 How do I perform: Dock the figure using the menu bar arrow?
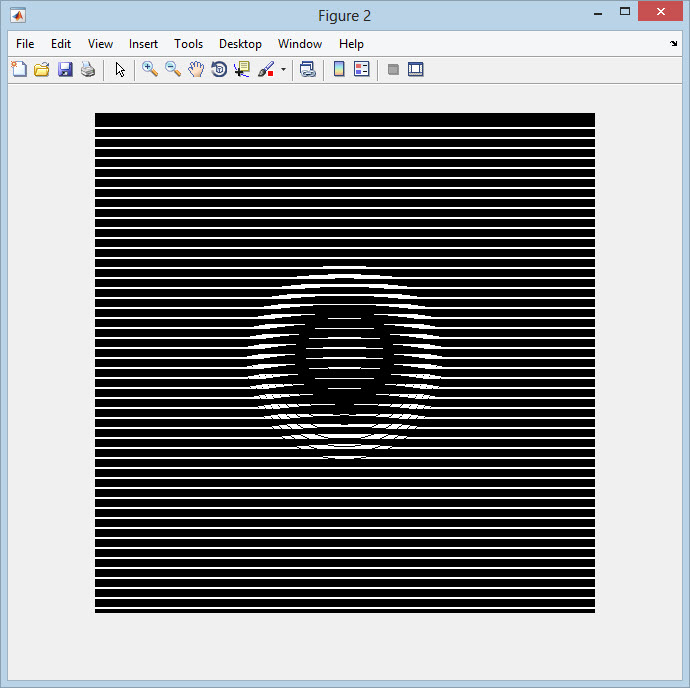coord(674,43)
